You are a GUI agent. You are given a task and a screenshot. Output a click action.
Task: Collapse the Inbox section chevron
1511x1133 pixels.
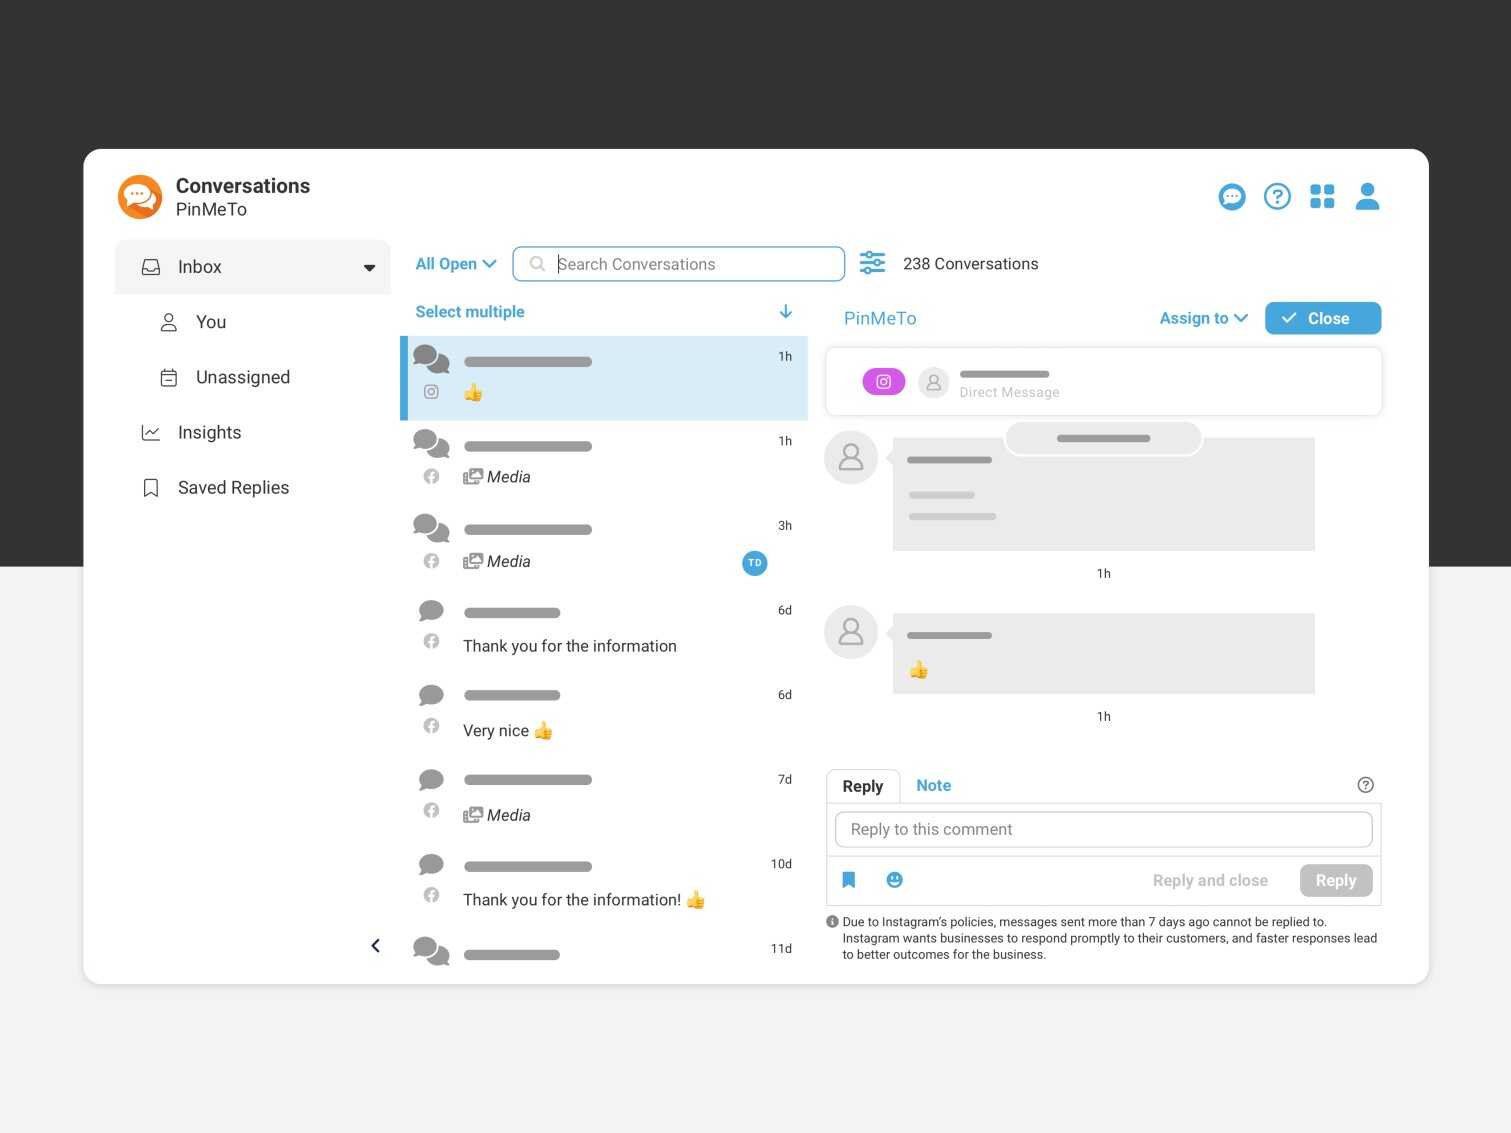click(x=369, y=267)
